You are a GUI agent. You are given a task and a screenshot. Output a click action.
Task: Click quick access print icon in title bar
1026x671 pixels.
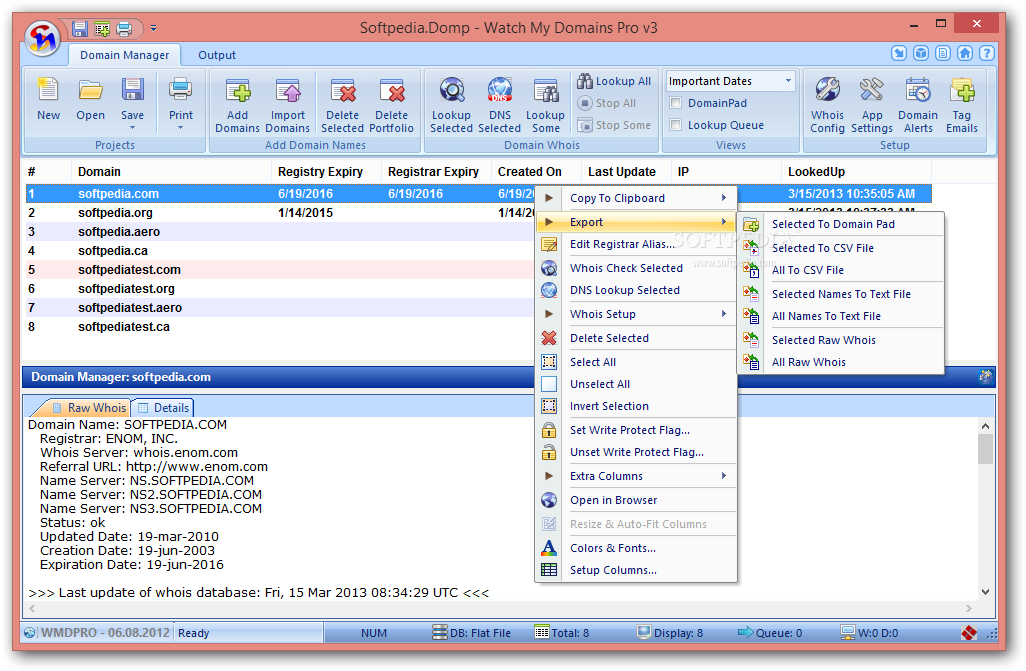(x=124, y=29)
